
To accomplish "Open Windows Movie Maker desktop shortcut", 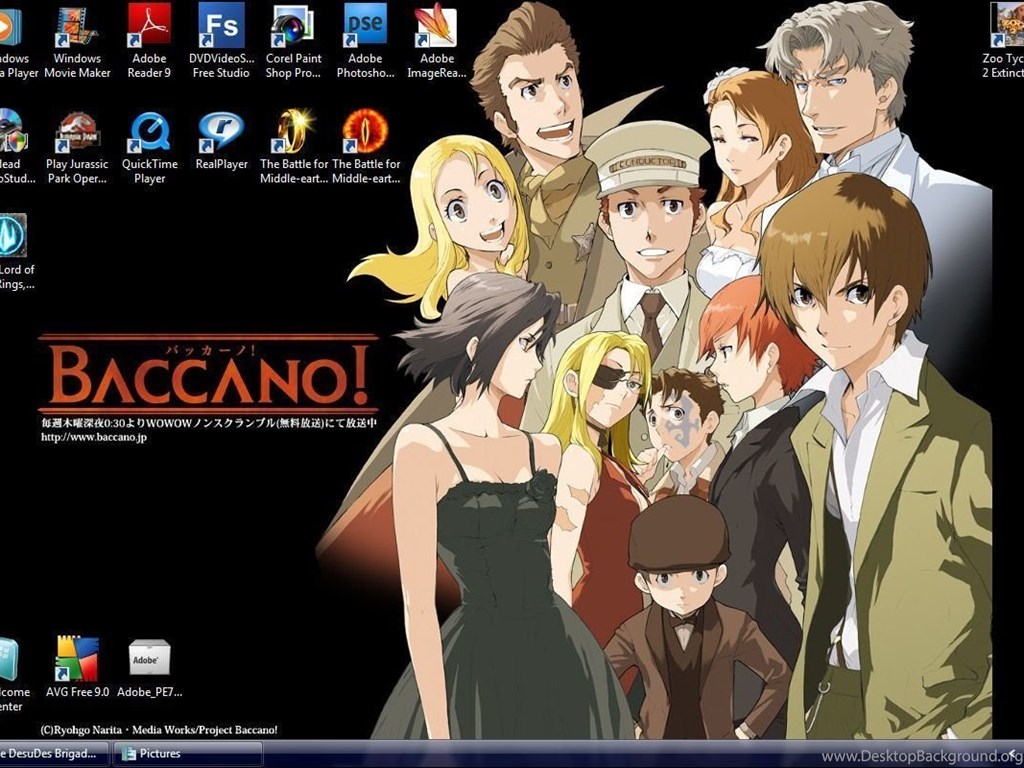I will coord(77,27).
